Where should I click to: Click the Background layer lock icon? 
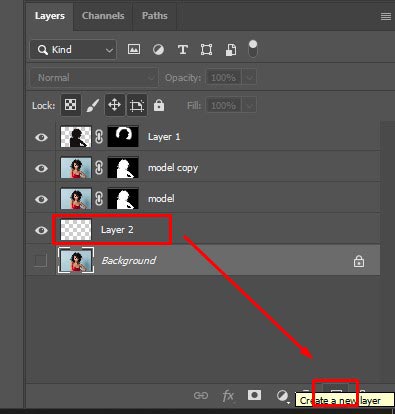(x=359, y=261)
